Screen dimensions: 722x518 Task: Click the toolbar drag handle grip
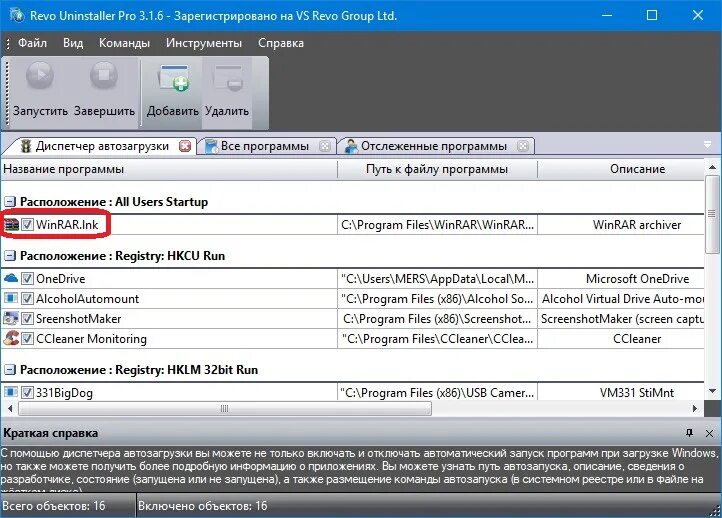tap(6, 92)
